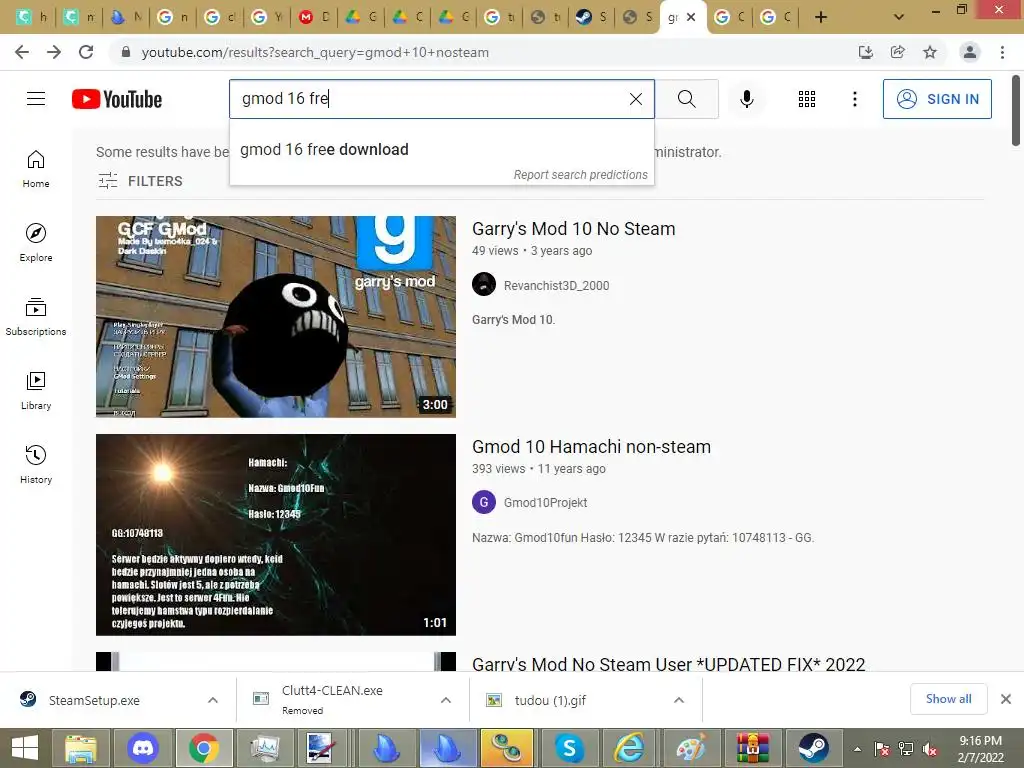Click the Revanchist3D_2000 channel avatar
The height and width of the screenshot is (768, 1024).
[484, 284]
